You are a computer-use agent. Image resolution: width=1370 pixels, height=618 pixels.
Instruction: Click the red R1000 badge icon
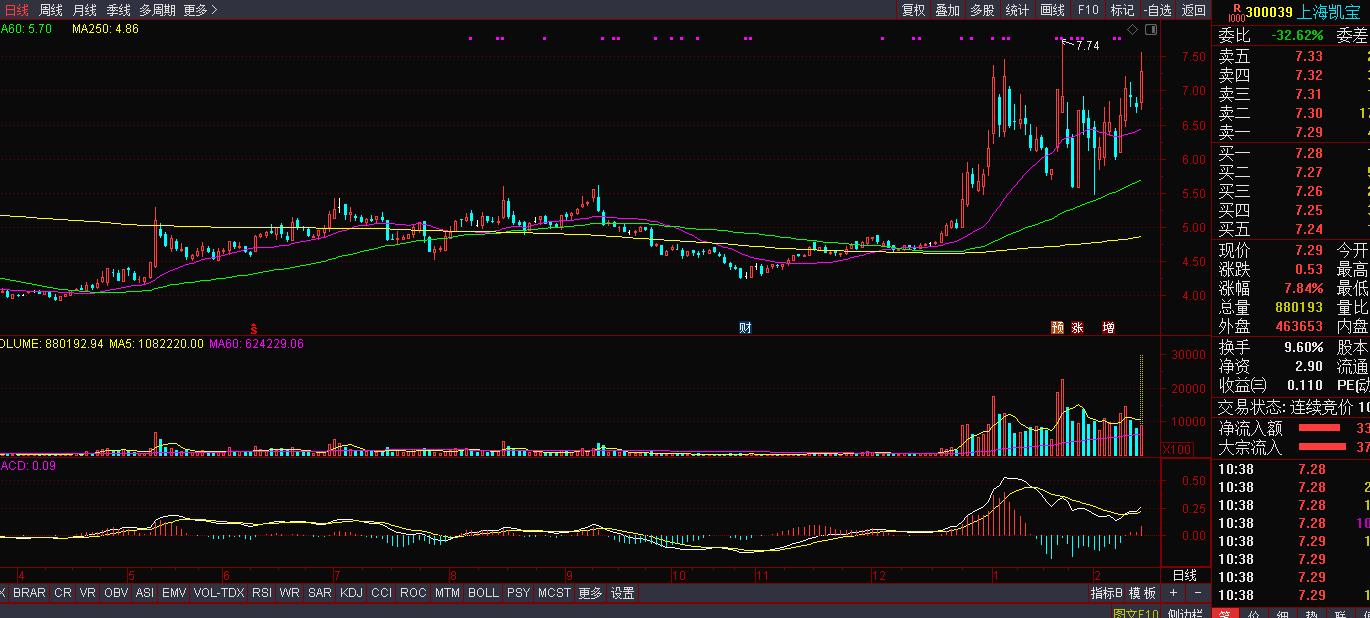[x=1236, y=11]
